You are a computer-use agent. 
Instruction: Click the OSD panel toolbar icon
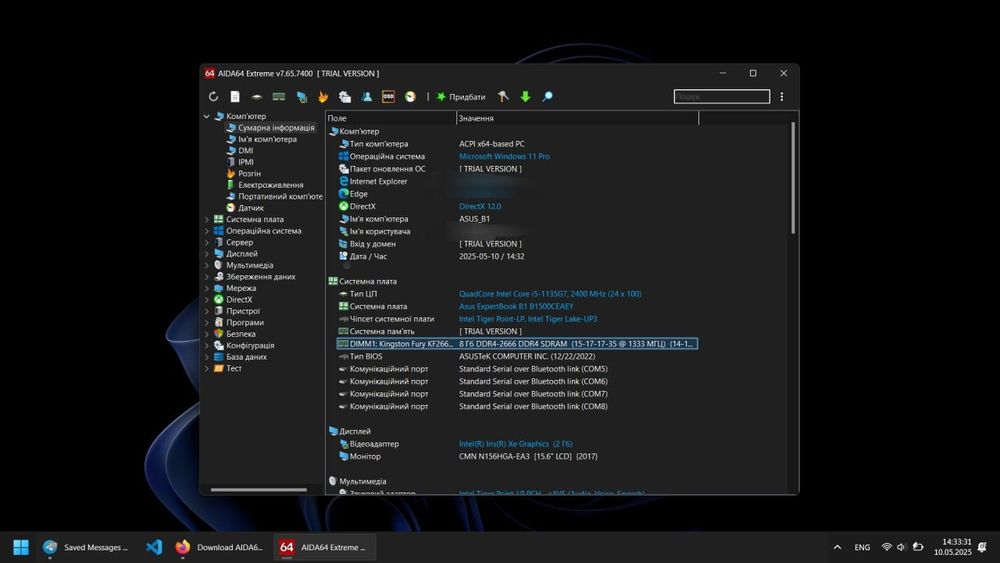(388, 96)
